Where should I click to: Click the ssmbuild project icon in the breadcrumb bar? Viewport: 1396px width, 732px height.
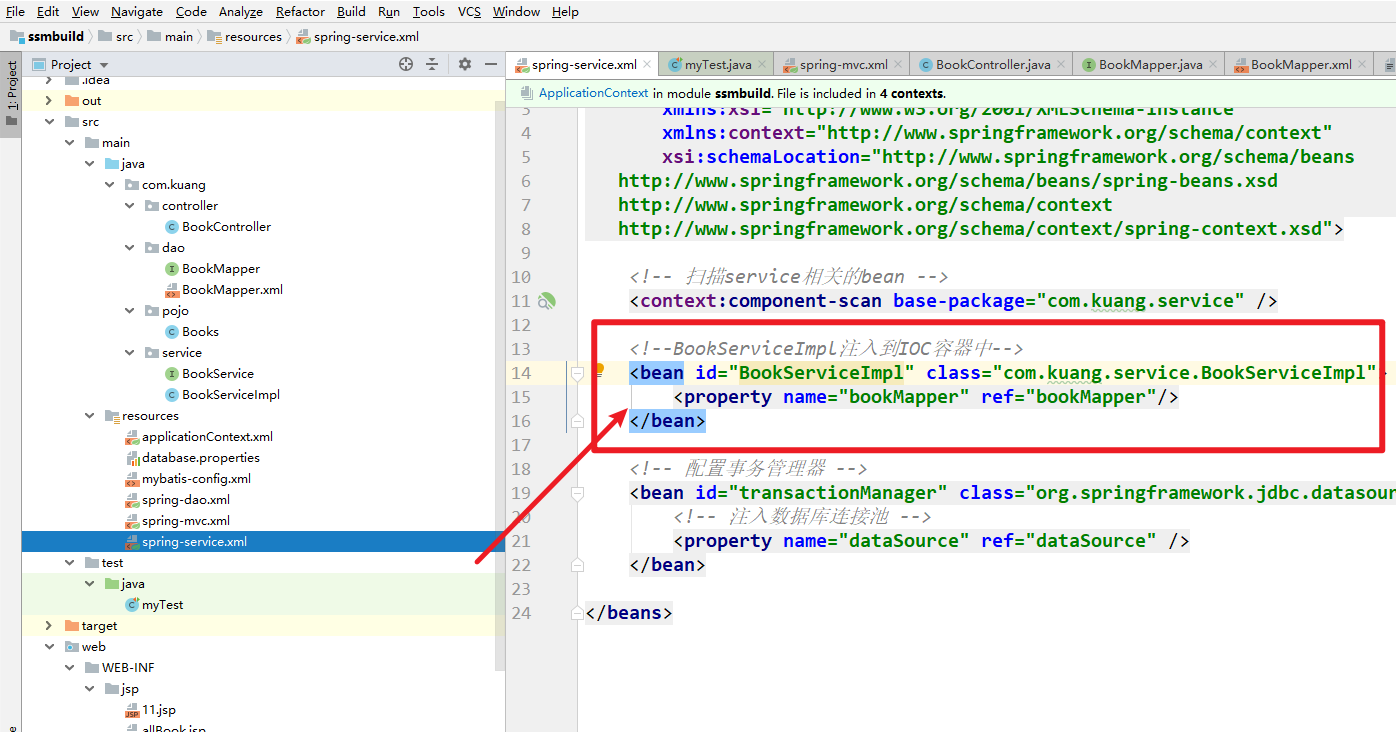click(16, 36)
